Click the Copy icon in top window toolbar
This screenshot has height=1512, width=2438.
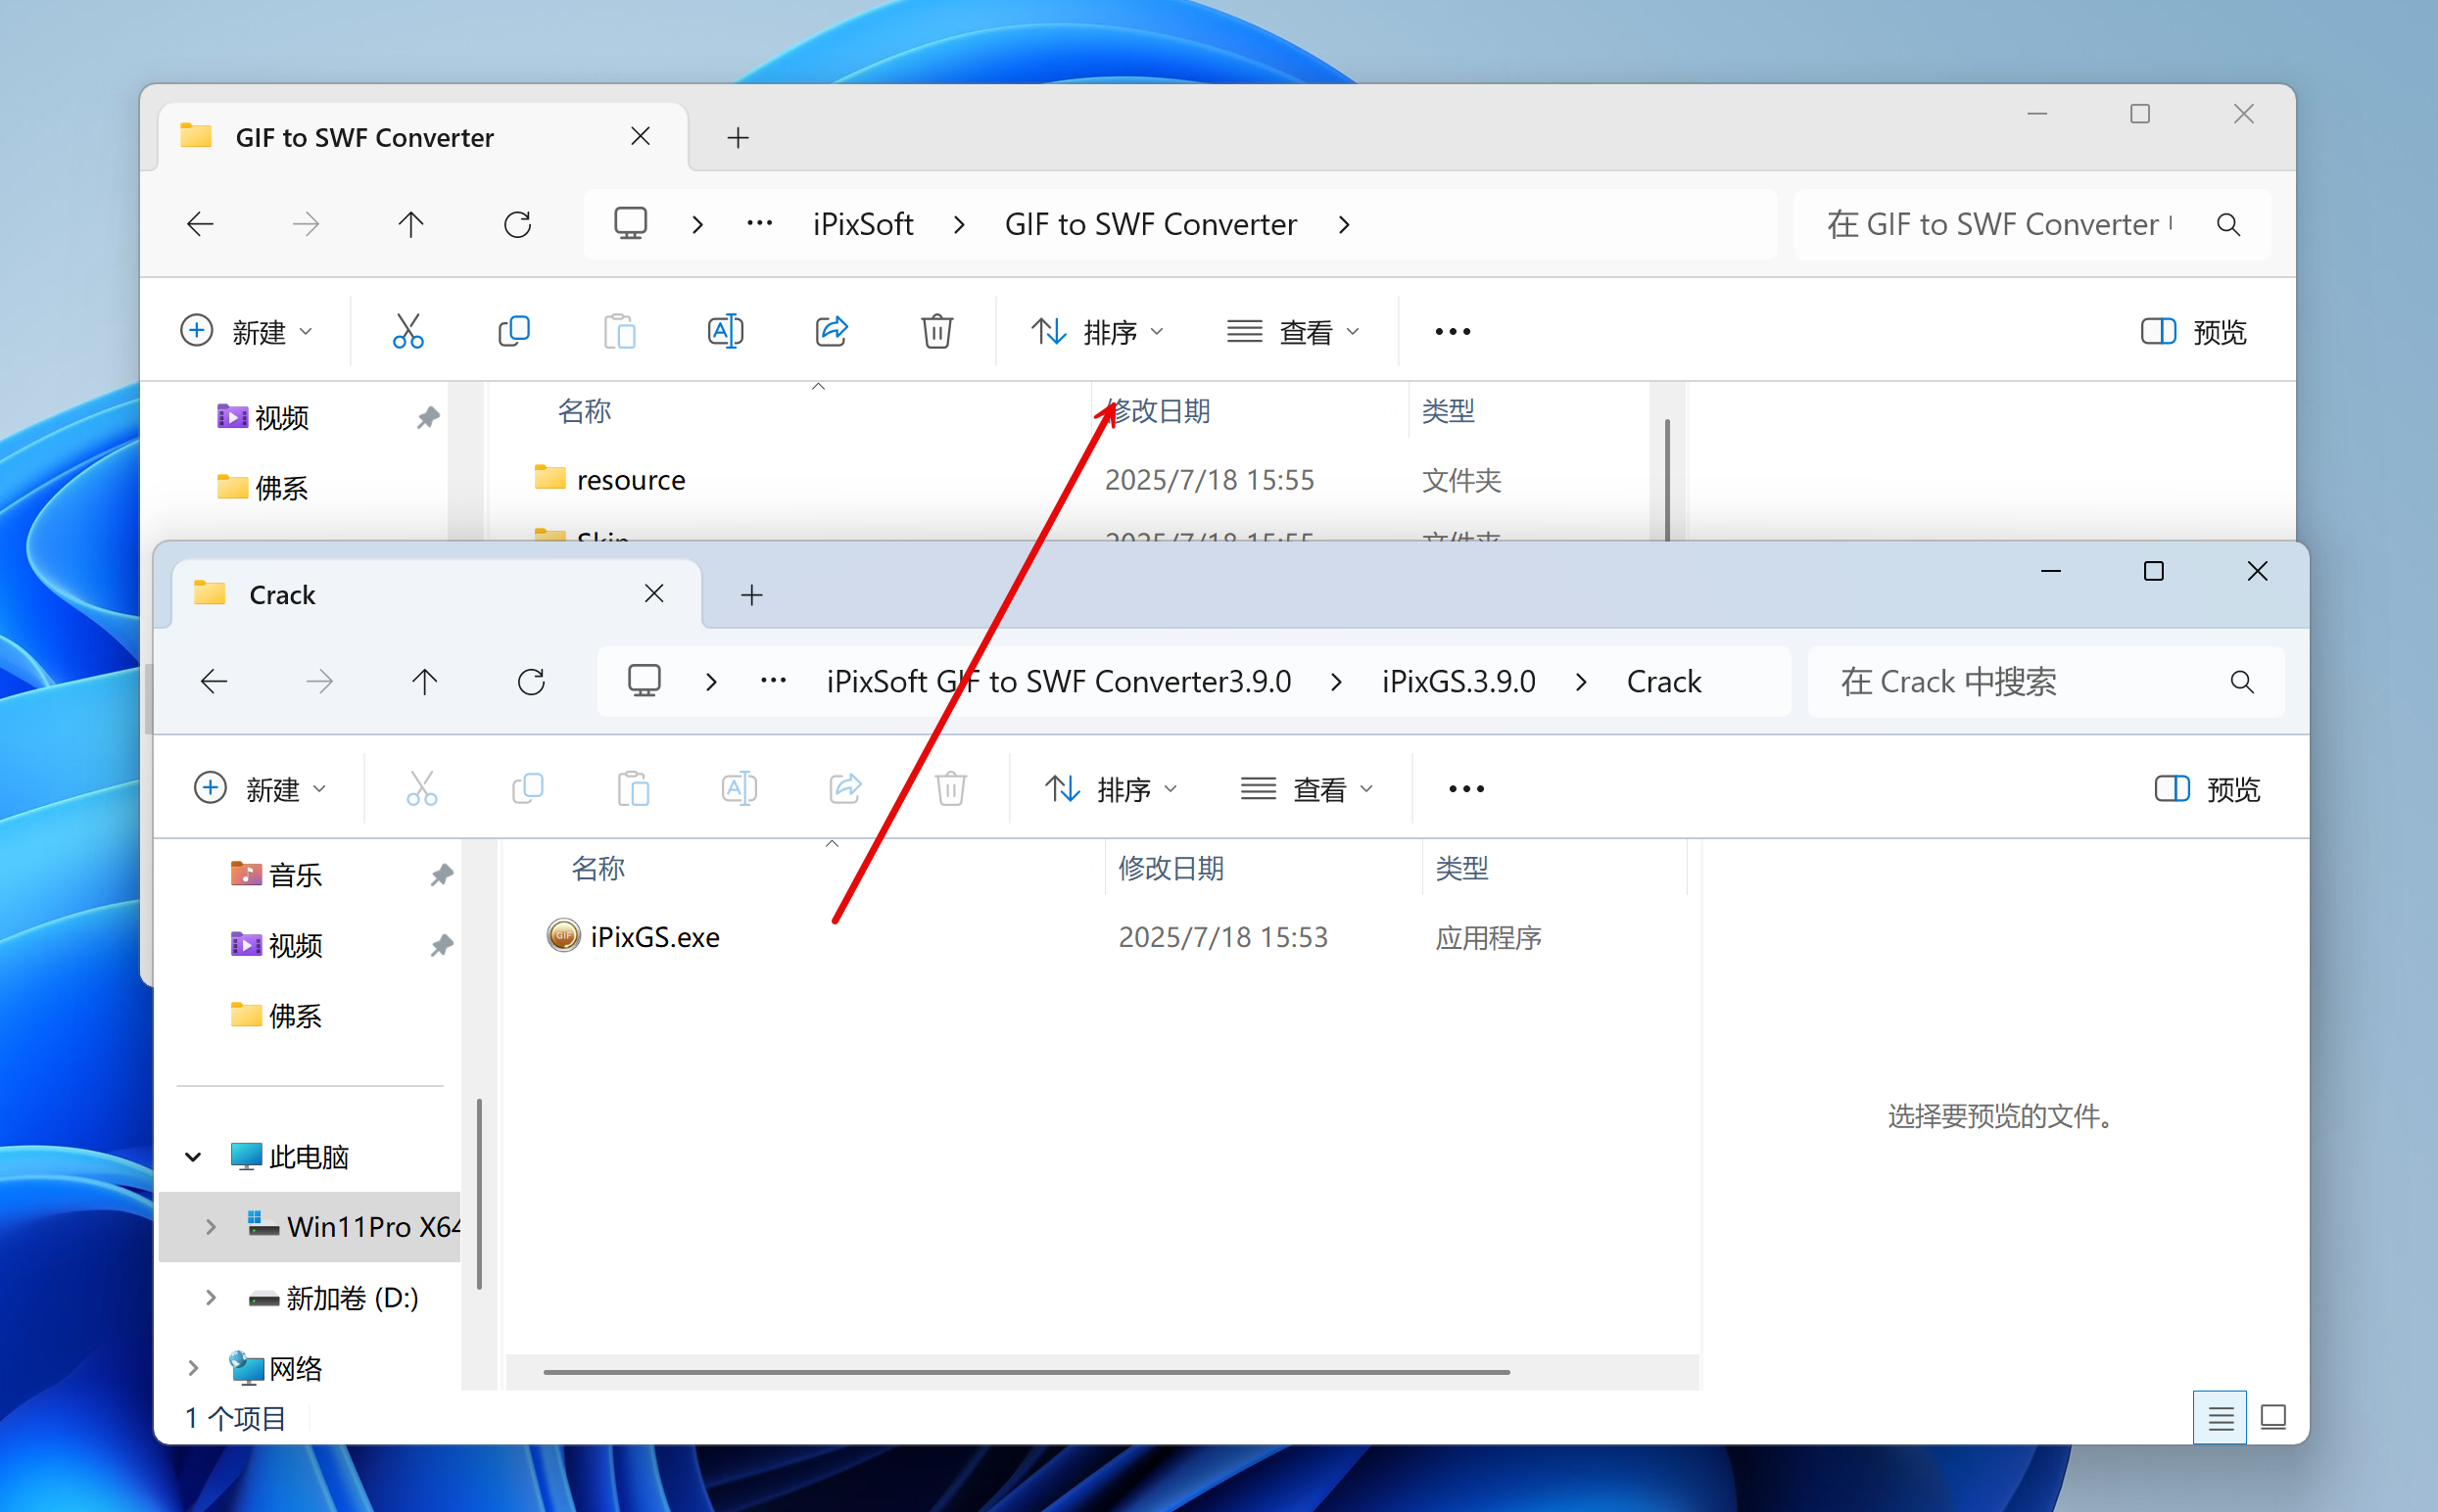click(x=514, y=331)
